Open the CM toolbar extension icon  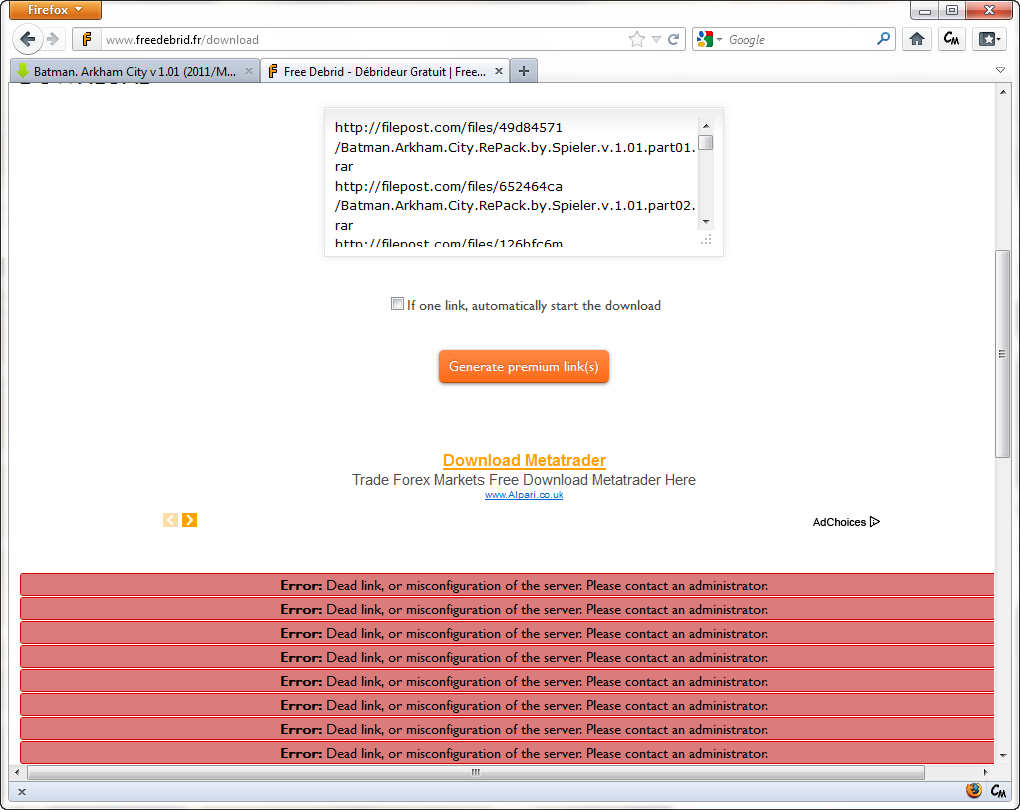tap(951, 40)
